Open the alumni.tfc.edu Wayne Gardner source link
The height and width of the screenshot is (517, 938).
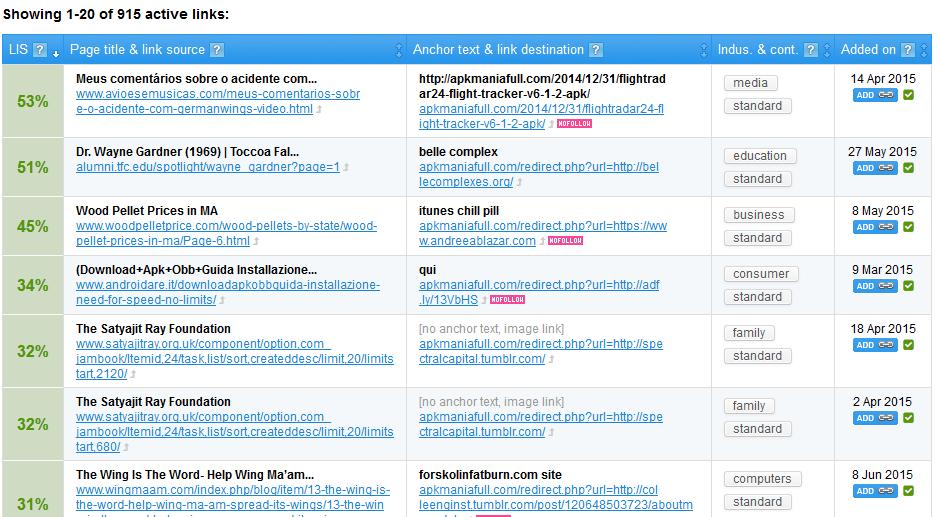pyautogui.click(x=207, y=167)
